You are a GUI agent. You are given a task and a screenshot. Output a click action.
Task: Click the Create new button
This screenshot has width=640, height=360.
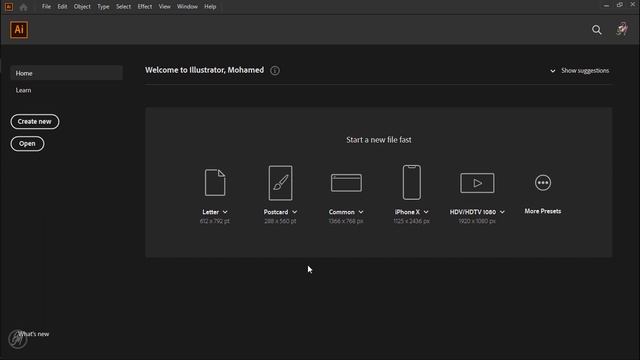click(x=35, y=122)
